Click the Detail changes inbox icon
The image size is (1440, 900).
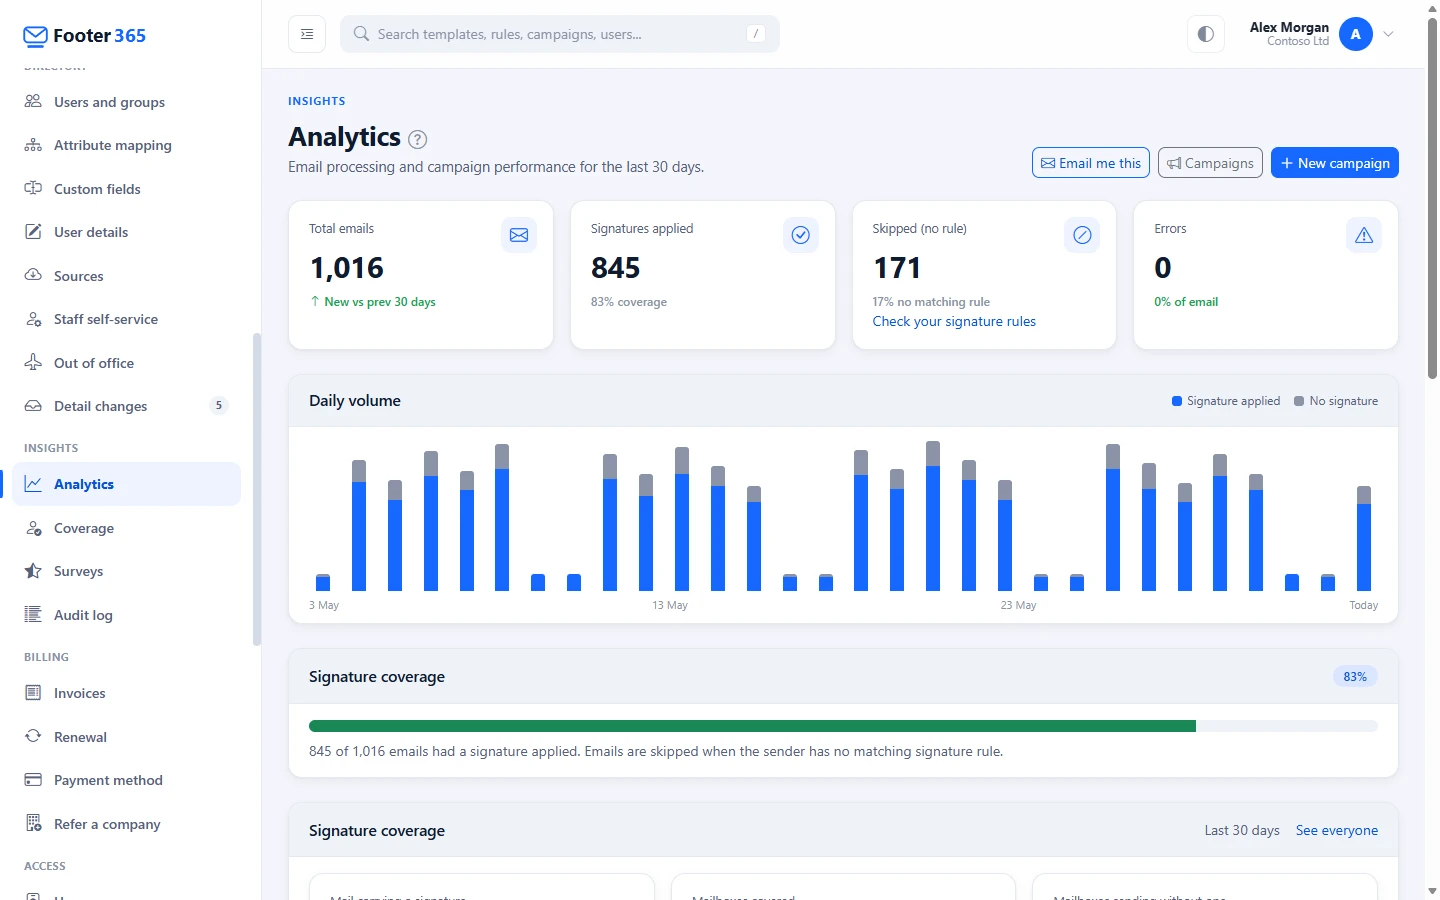pos(33,406)
